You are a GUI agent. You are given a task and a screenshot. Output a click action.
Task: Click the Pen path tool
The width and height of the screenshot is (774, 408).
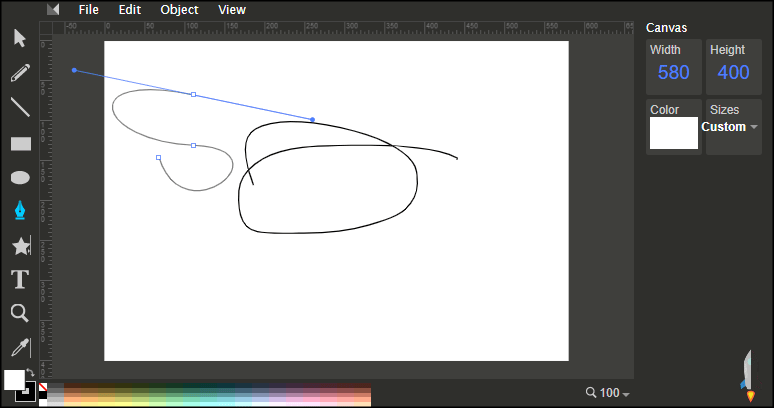click(20, 210)
